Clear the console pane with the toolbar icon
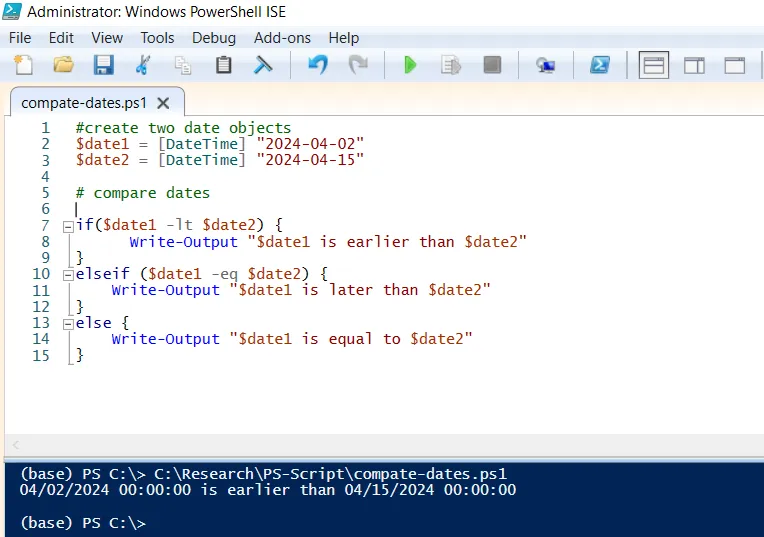The height and width of the screenshot is (537, 764). click(263, 66)
